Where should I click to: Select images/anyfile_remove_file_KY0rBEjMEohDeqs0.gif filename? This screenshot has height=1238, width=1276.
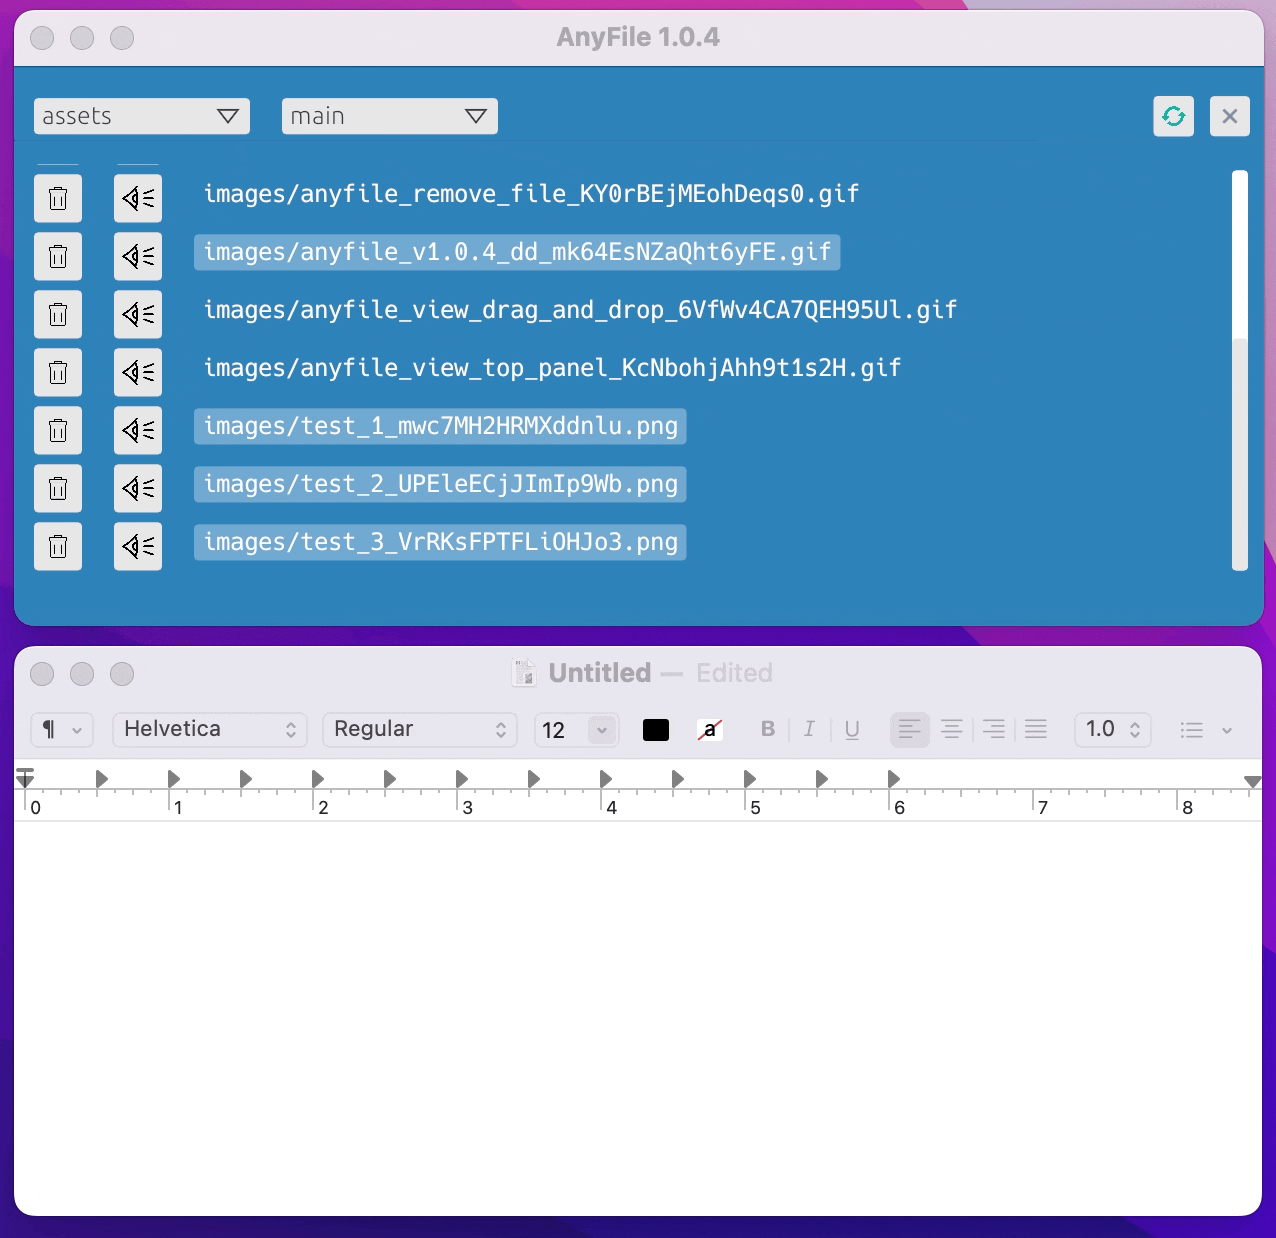pyautogui.click(x=531, y=194)
